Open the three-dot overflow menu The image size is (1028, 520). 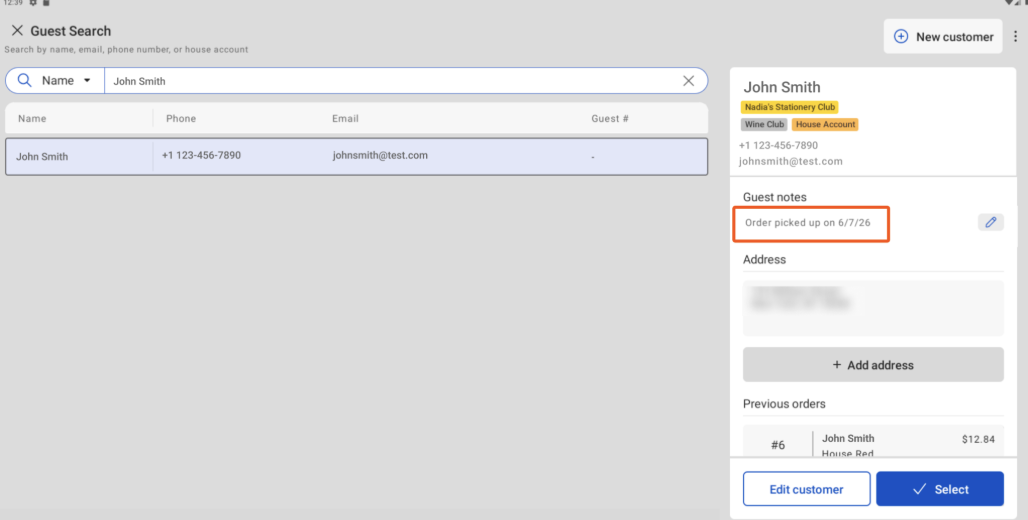pos(1016,37)
